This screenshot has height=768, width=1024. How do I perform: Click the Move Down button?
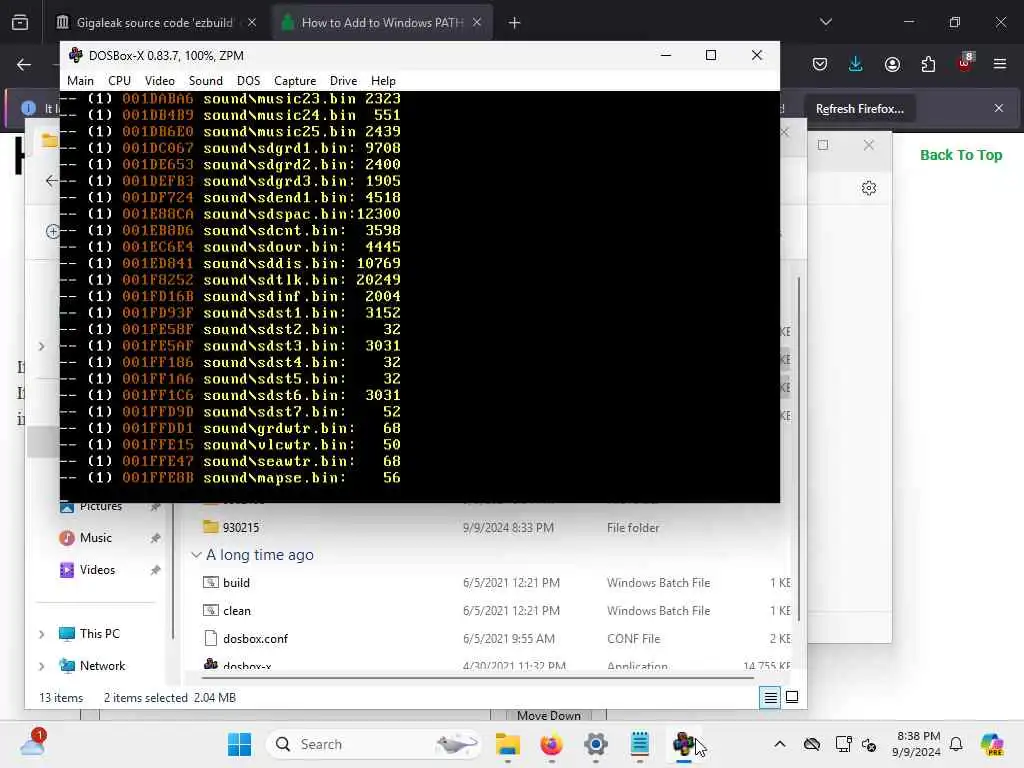tap(549, 716)
